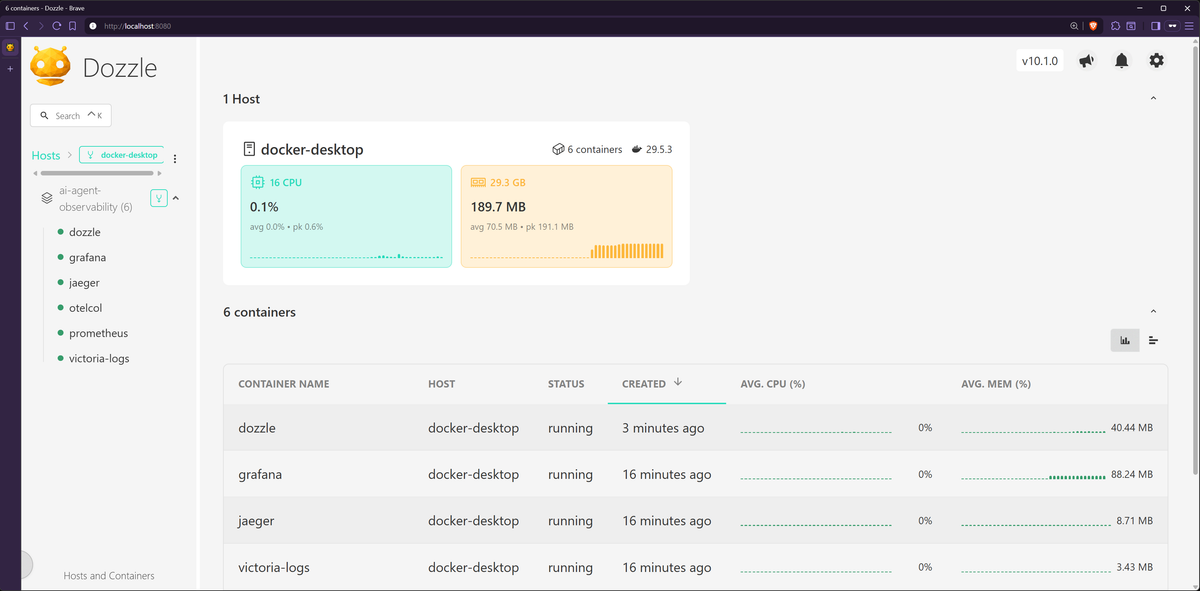Screen dimensions: 1200x591
Task: Open Dozzle settings gear
Action: tap(1157, 61)
